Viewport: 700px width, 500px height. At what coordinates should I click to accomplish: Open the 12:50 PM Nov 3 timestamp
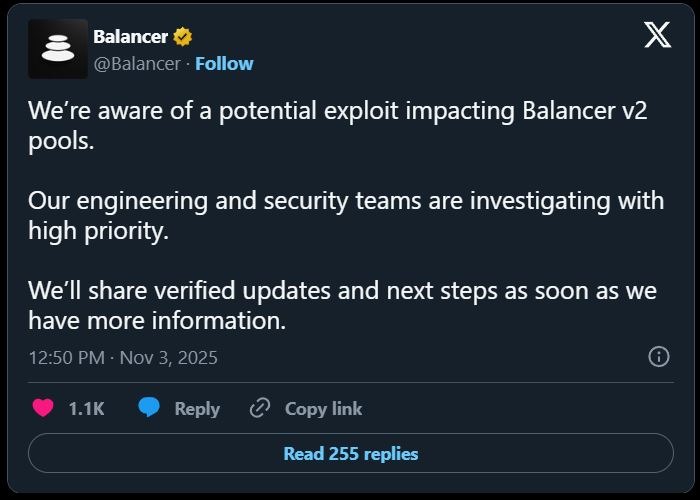[x=123, y=357]
